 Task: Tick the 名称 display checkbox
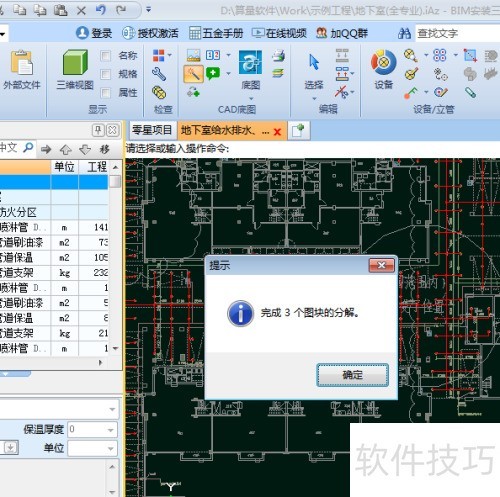tap(105, 56)
